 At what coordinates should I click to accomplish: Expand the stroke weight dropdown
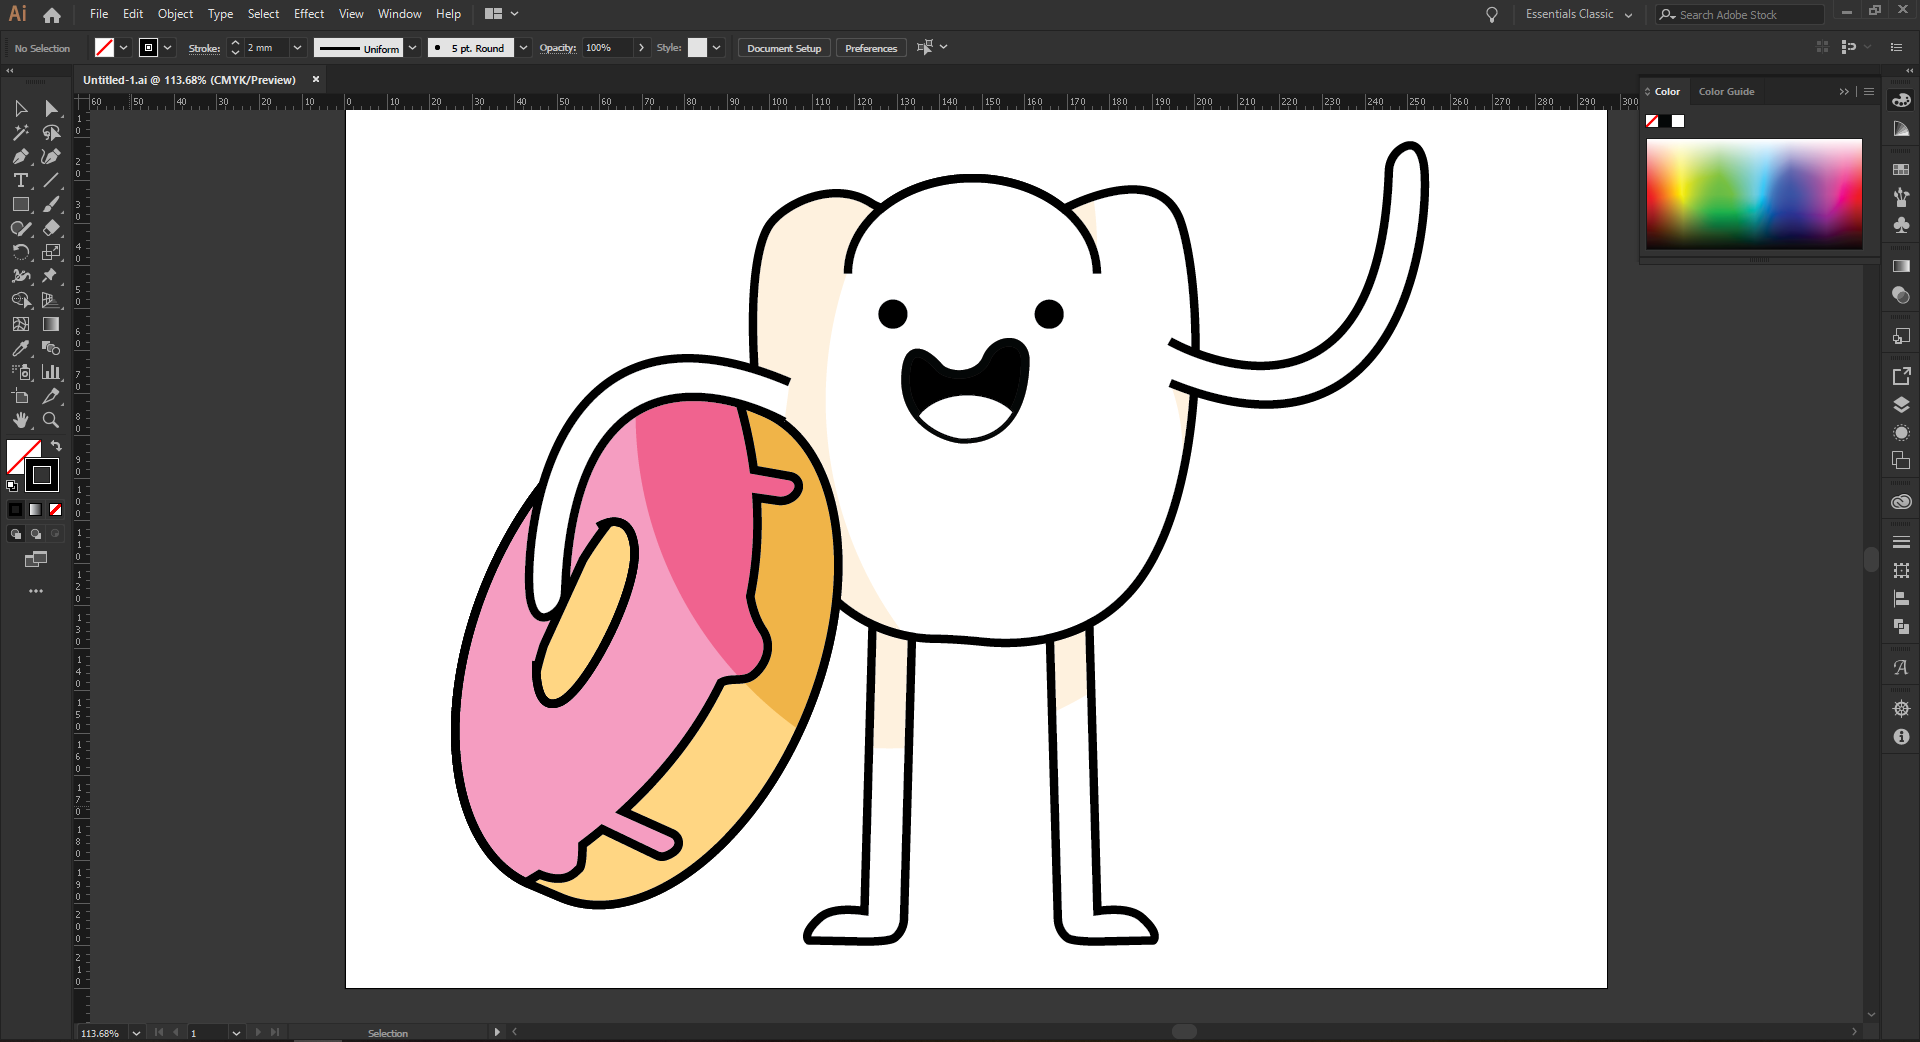click(x=297, y=48)
